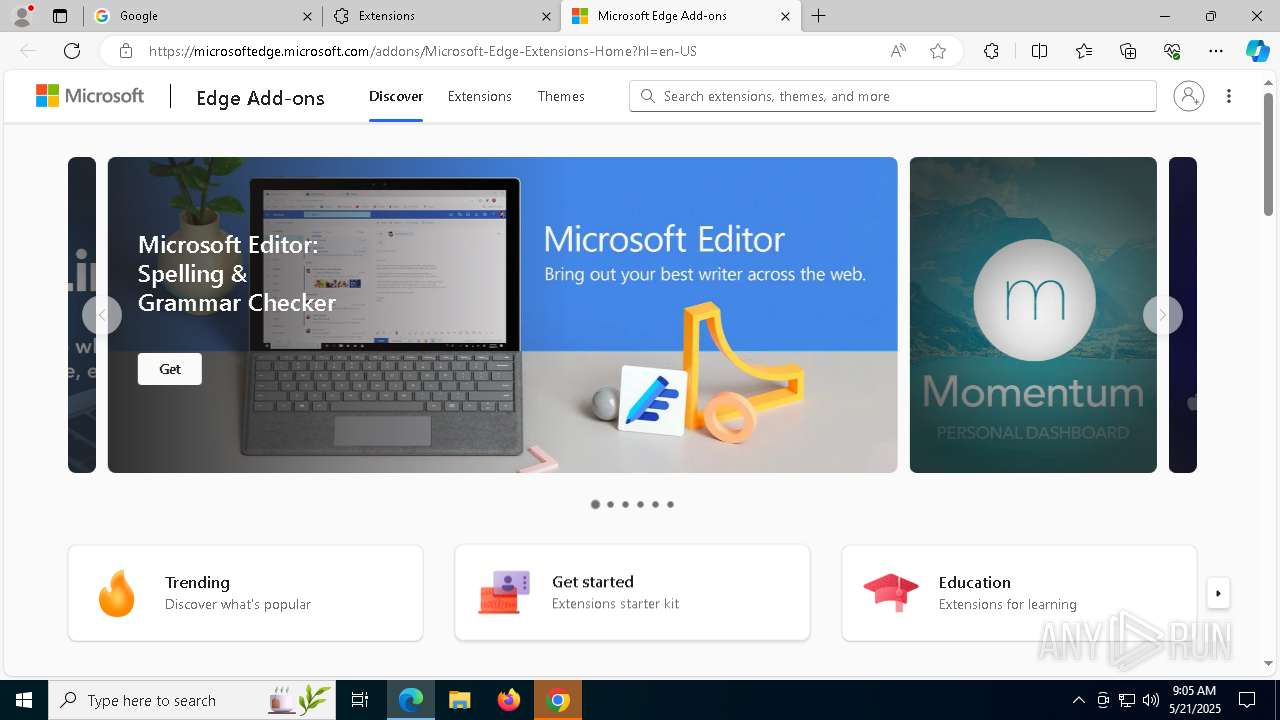1280x720 pixels.
Task: Get Microsoft Editor extension
Action: [x=170, y=369]
